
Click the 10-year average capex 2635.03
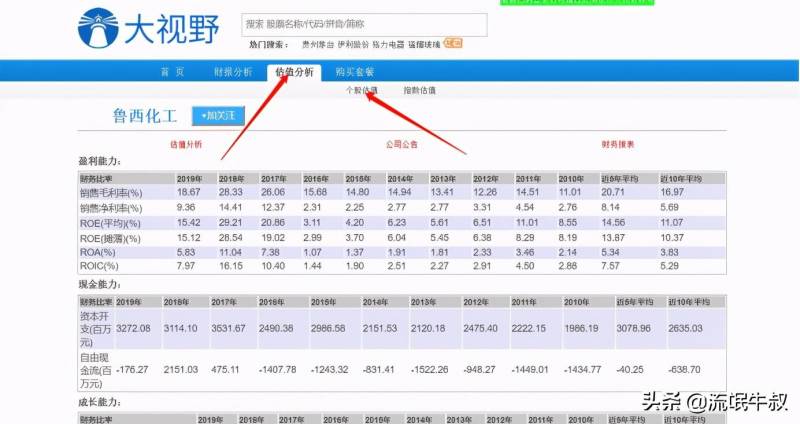[685, 329]
